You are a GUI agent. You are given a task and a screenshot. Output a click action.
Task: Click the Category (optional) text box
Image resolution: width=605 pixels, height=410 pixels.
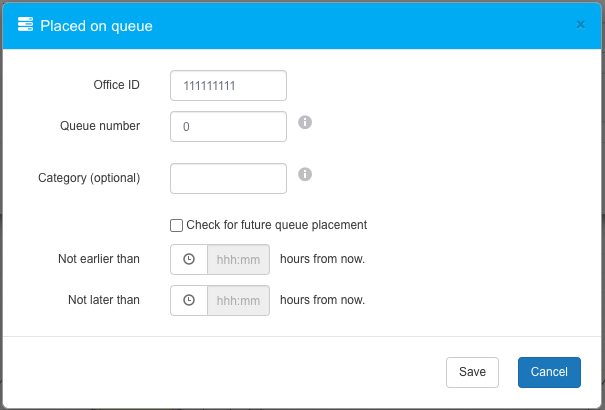(229, 178)
